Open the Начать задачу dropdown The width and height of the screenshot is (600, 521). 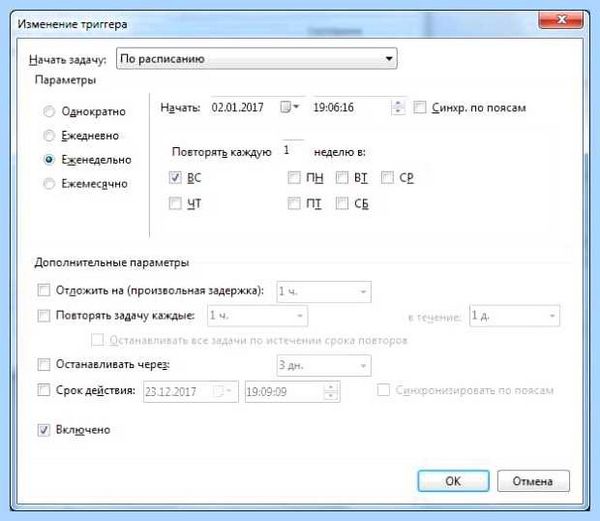257,59
